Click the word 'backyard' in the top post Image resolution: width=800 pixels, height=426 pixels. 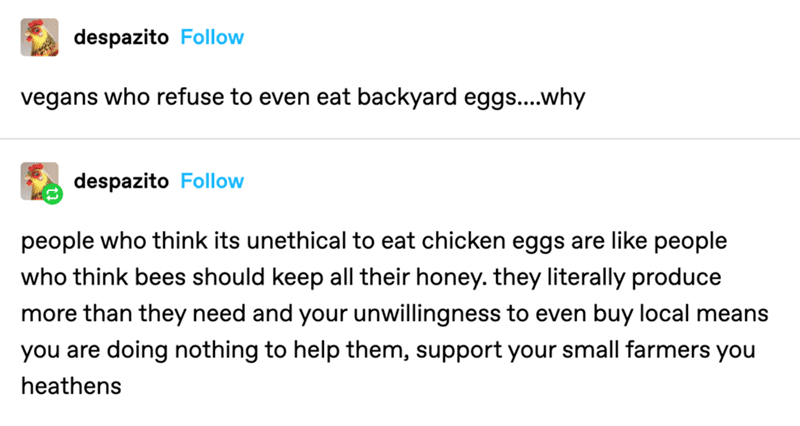tap(407, 97)
